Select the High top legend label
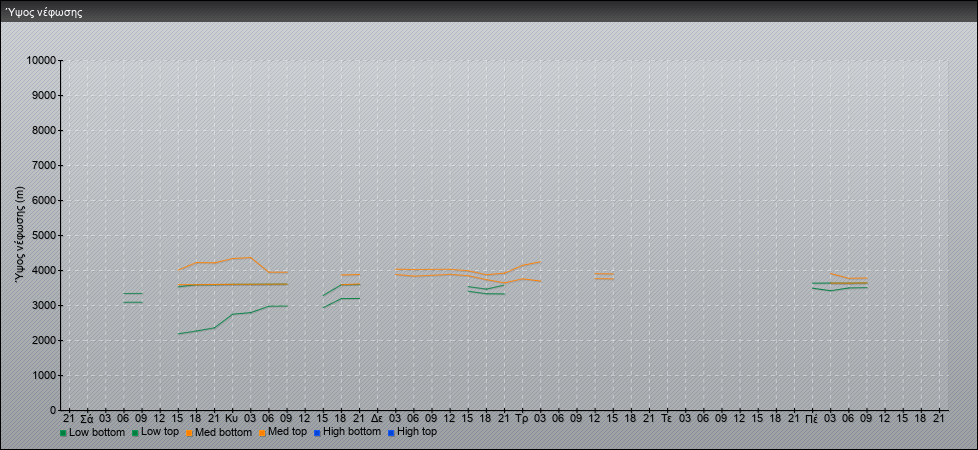This screenshot has height=450, width=978. tap(417, 431)
